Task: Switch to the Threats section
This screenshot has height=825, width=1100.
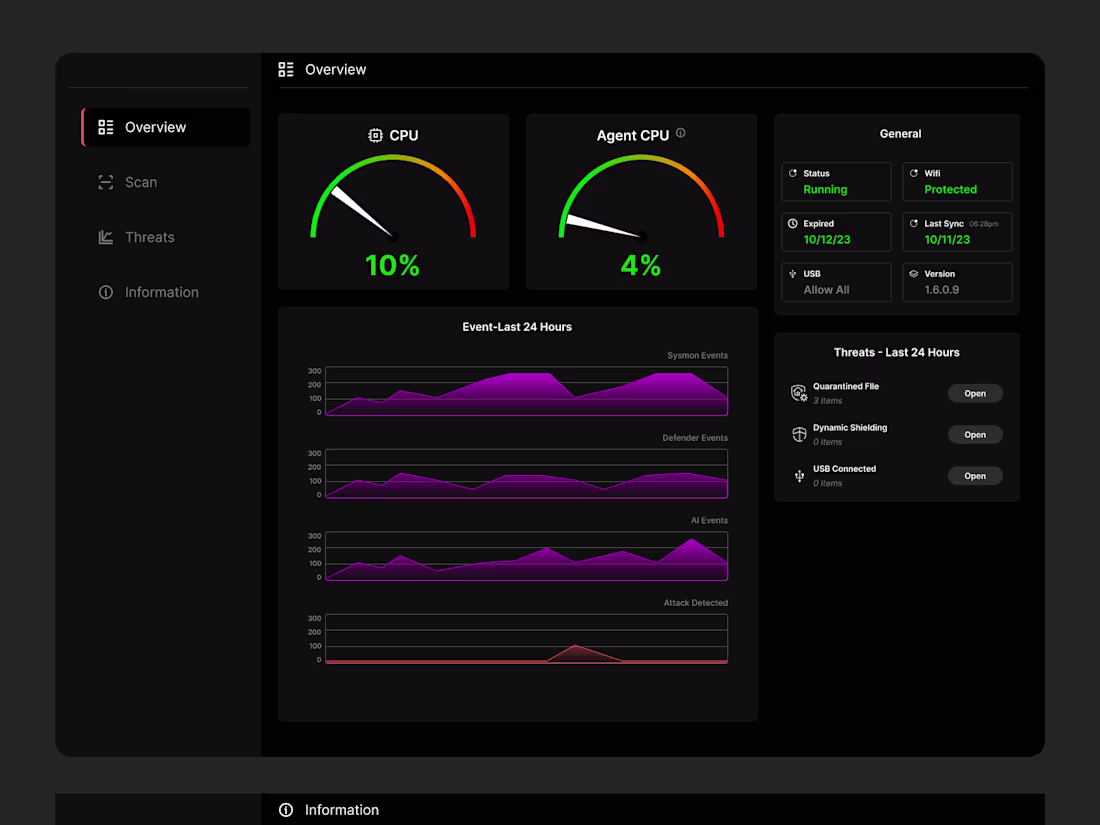Action: point(150,237)
